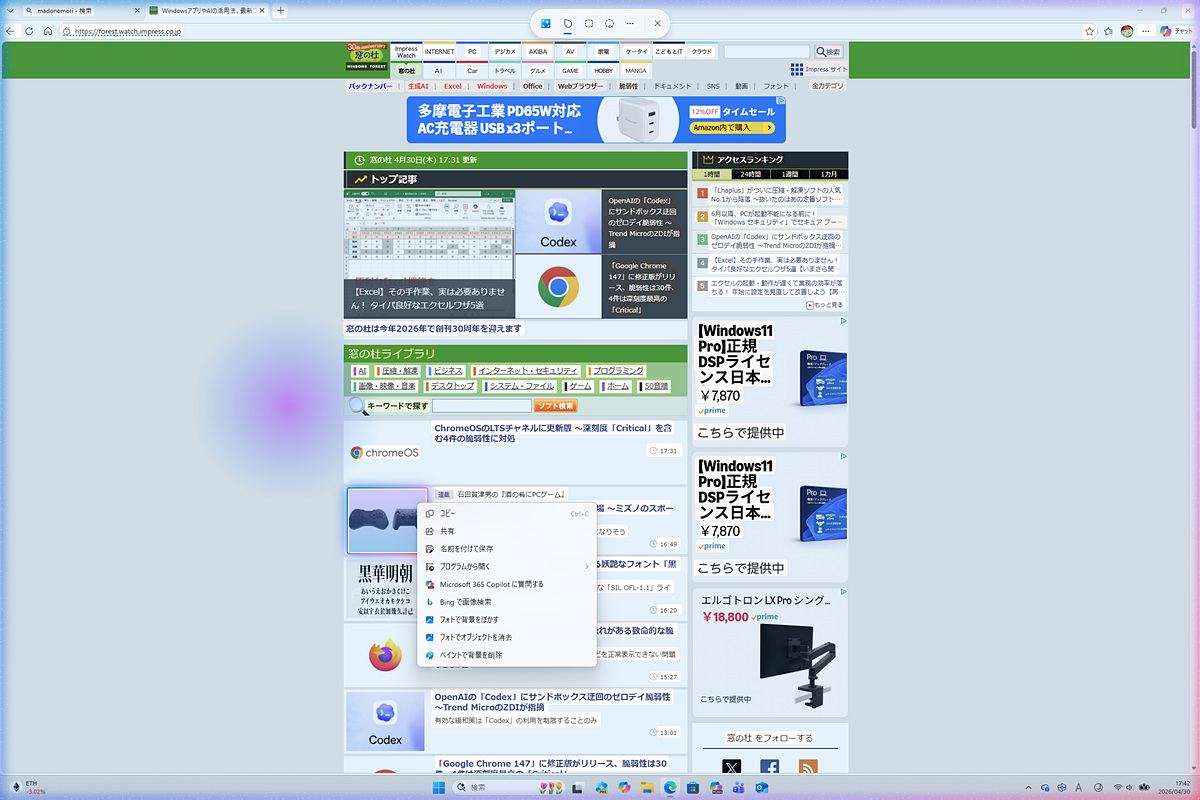1200x800 pixels.
Task: Click the orange ソフト検索 button
Action: point(555,406)
